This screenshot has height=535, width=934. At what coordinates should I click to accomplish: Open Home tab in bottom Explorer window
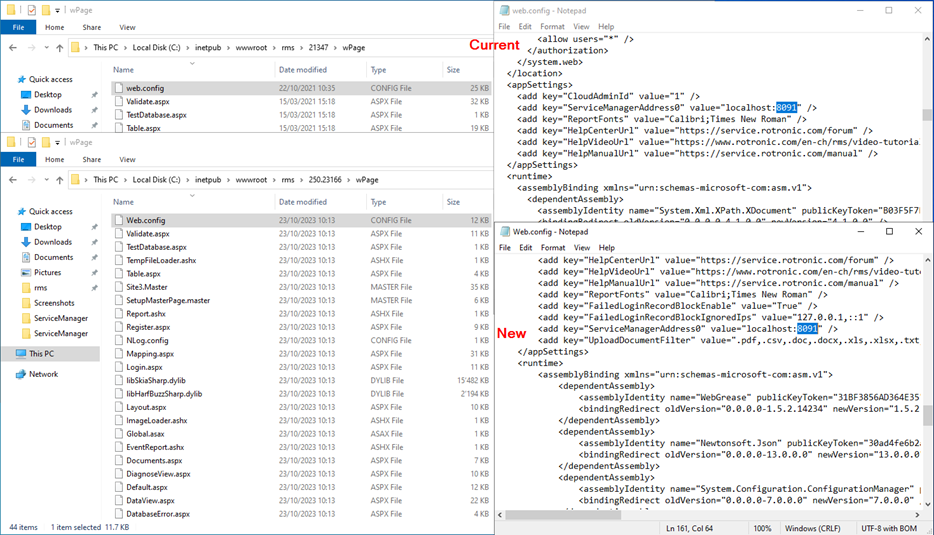(54, 160)
